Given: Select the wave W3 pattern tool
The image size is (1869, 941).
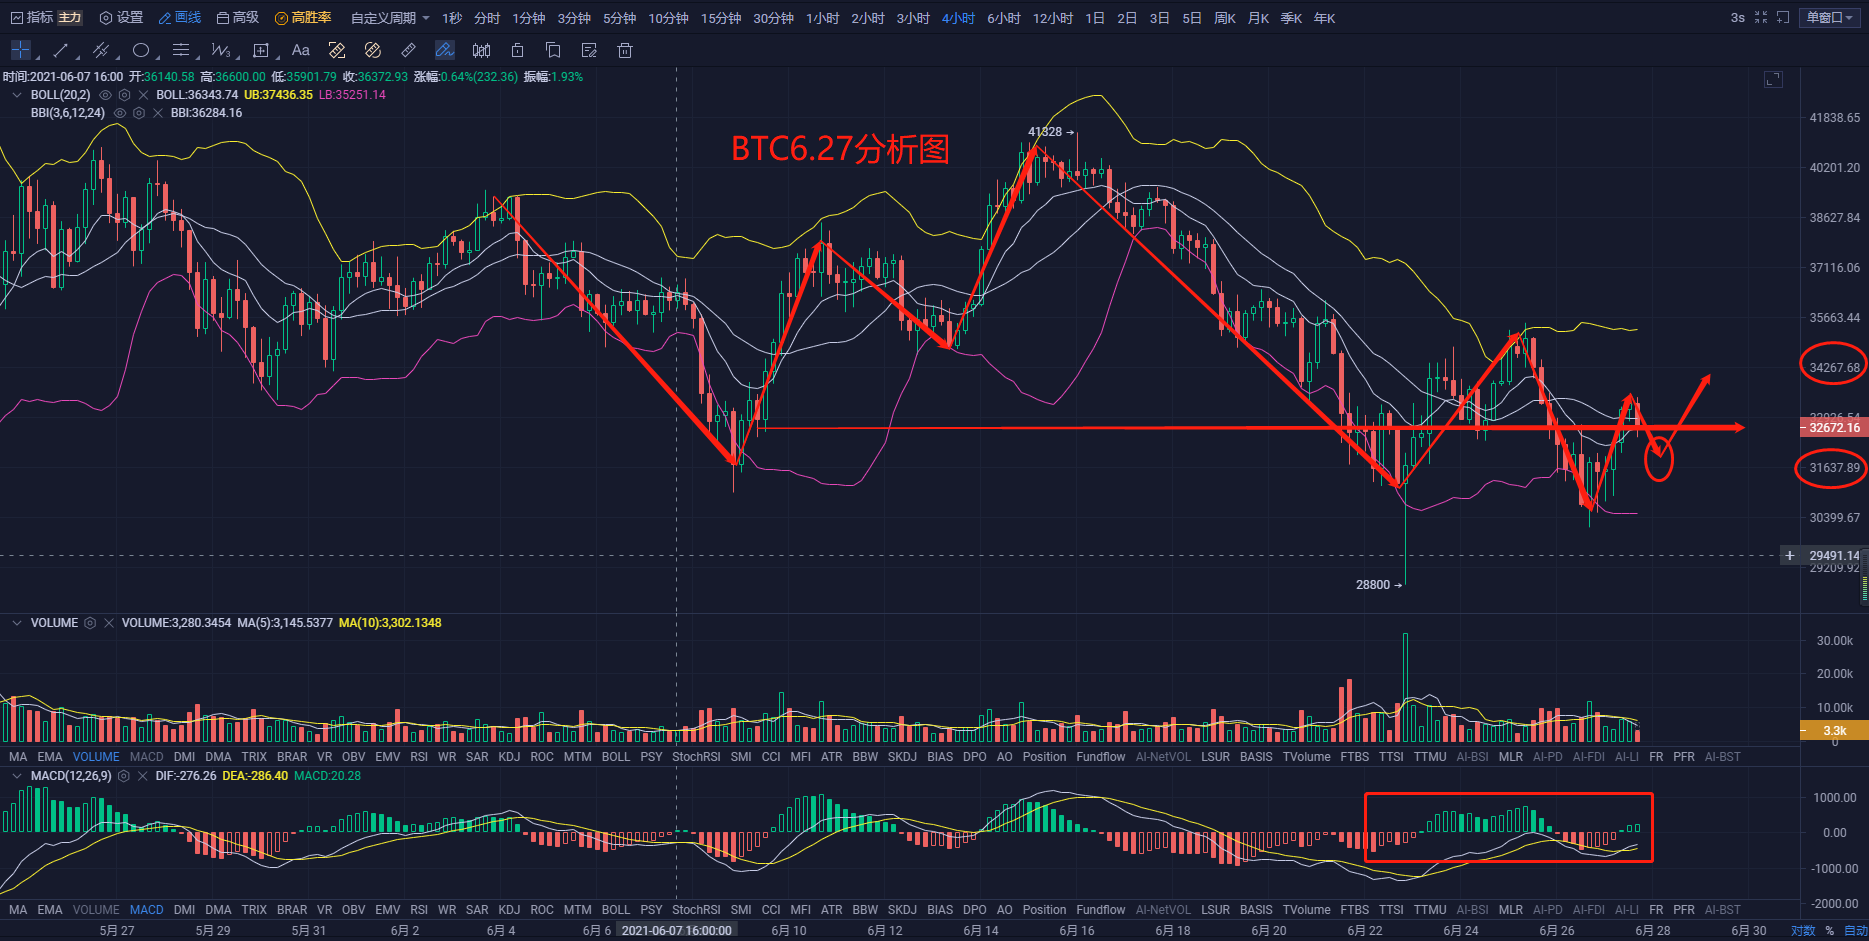Looking at the screenshot, I should pyautogui.click(x=221, y=50).
